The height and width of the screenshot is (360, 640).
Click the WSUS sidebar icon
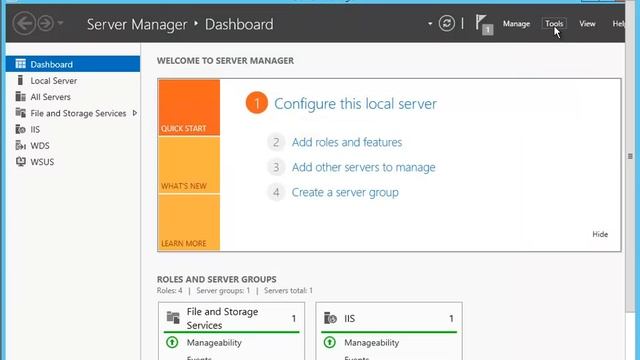[x=20, y=161]
